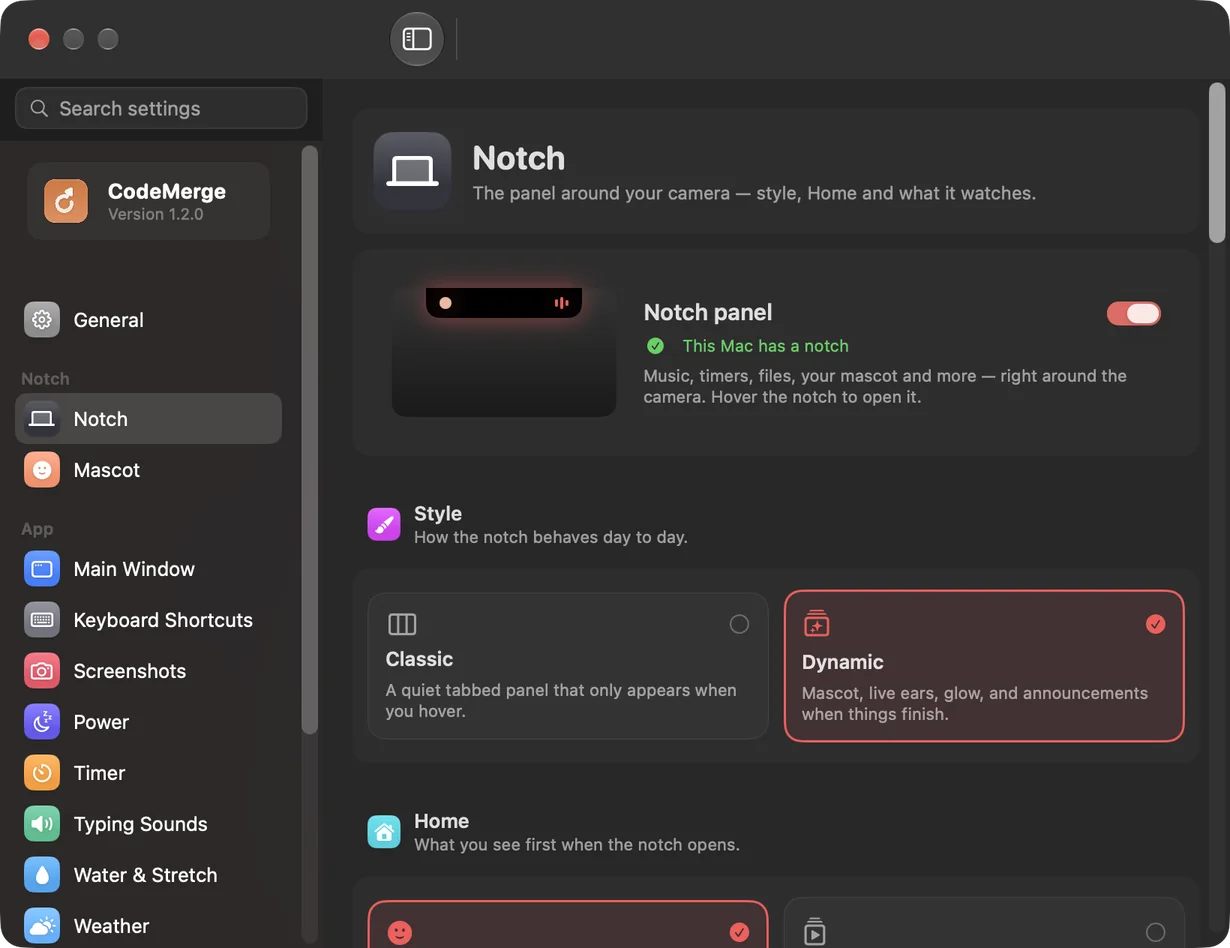Click the Screenshots camera icon
1230x948 pixels.
[42, 671]
